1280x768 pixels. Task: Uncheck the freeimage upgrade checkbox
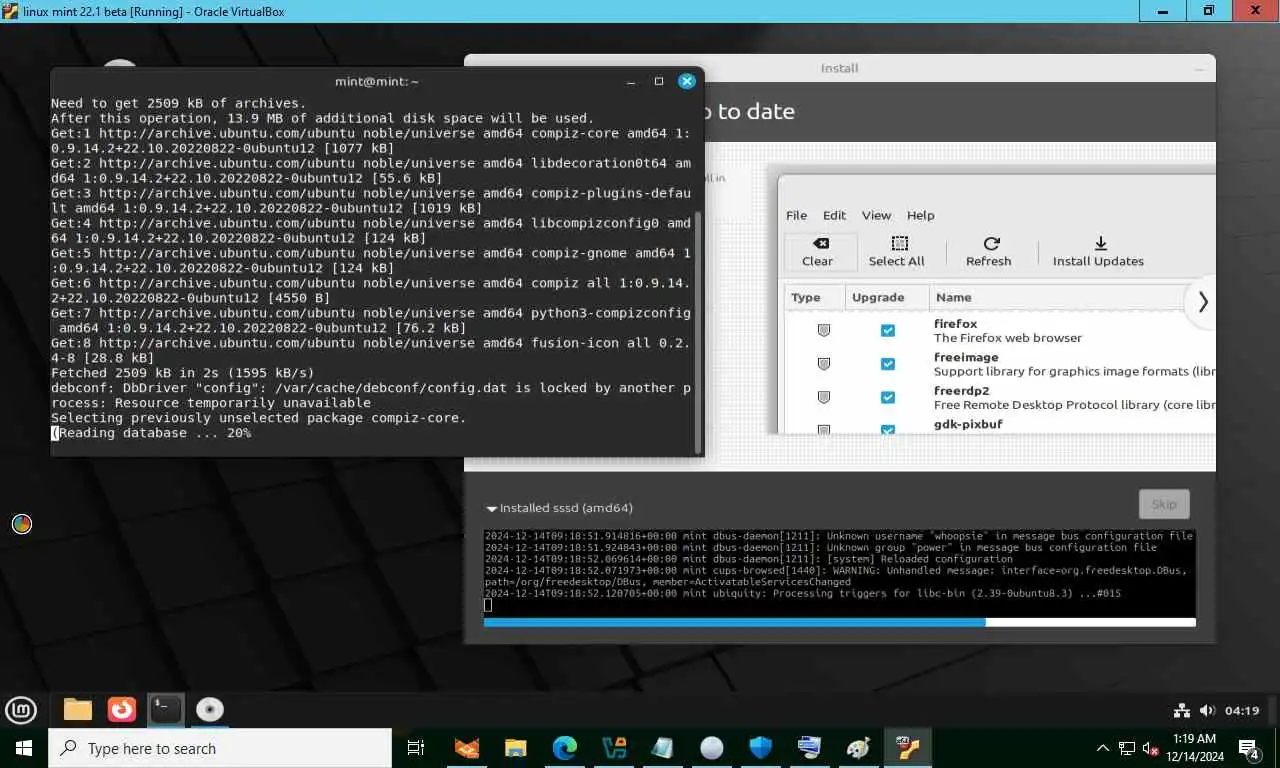click(887, 364)
